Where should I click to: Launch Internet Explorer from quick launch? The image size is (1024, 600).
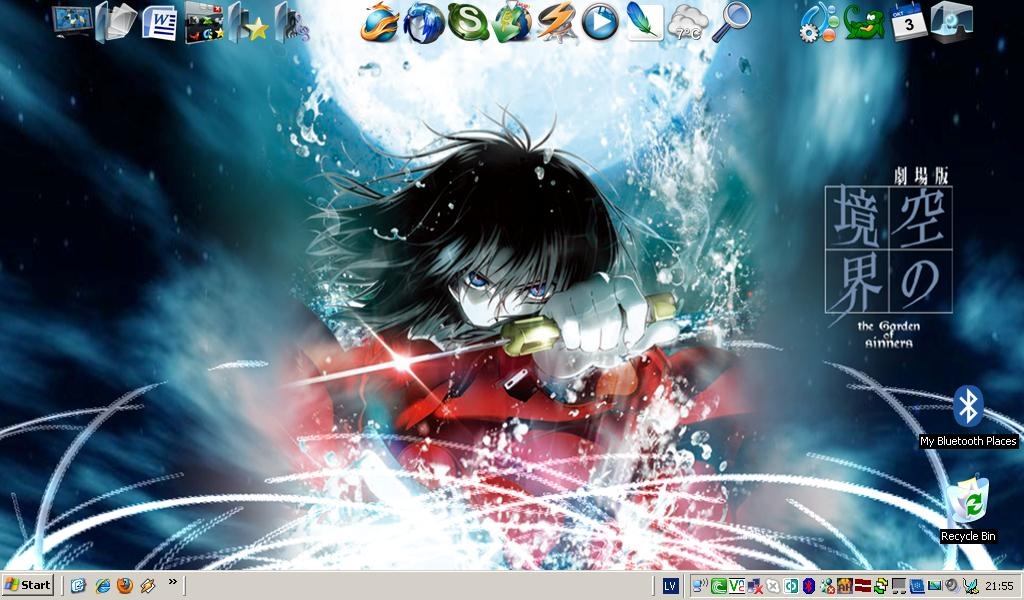[x=102, y=586]
